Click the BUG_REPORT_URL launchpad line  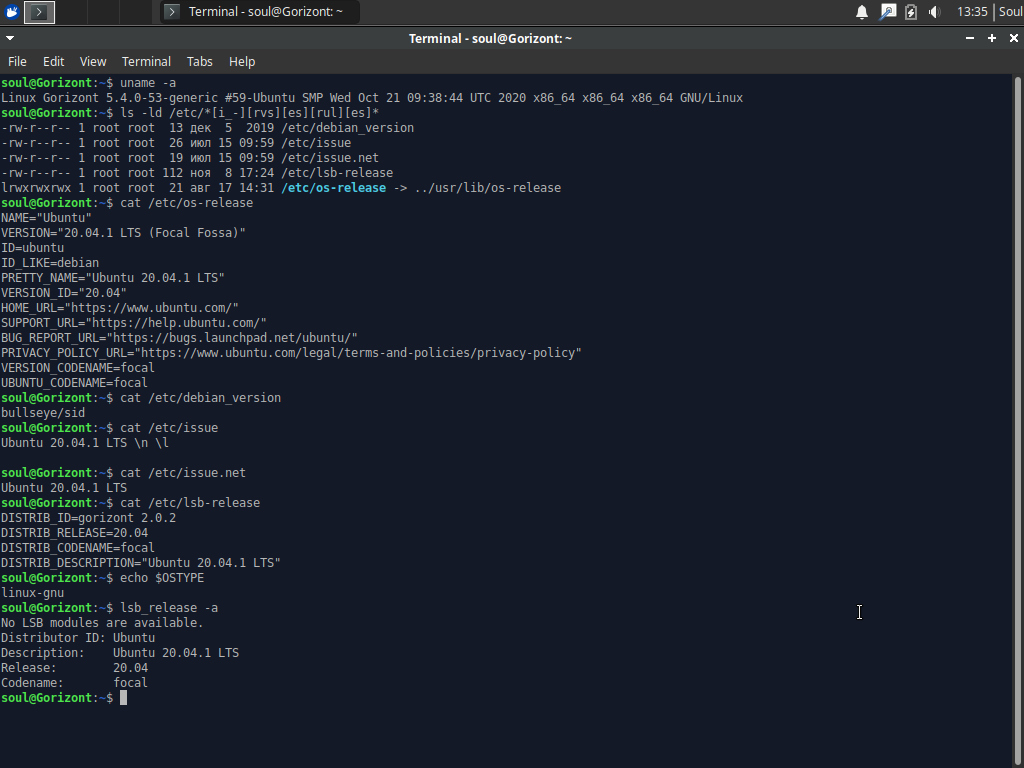[180, 338]
